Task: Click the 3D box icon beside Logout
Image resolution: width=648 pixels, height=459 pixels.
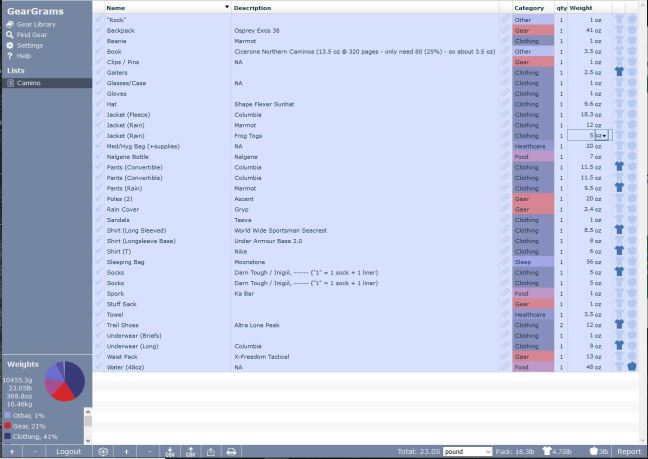Action: pyautogui.click(x=103, y=452)
